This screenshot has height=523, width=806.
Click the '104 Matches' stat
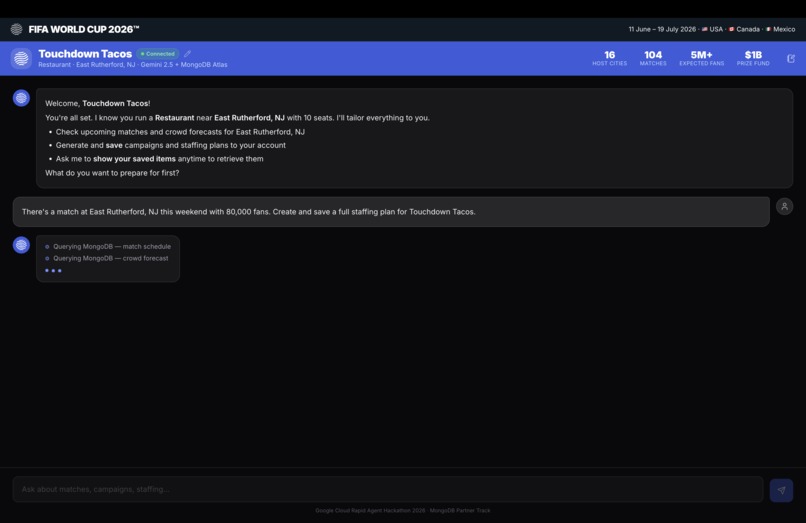tap(653, 58)
